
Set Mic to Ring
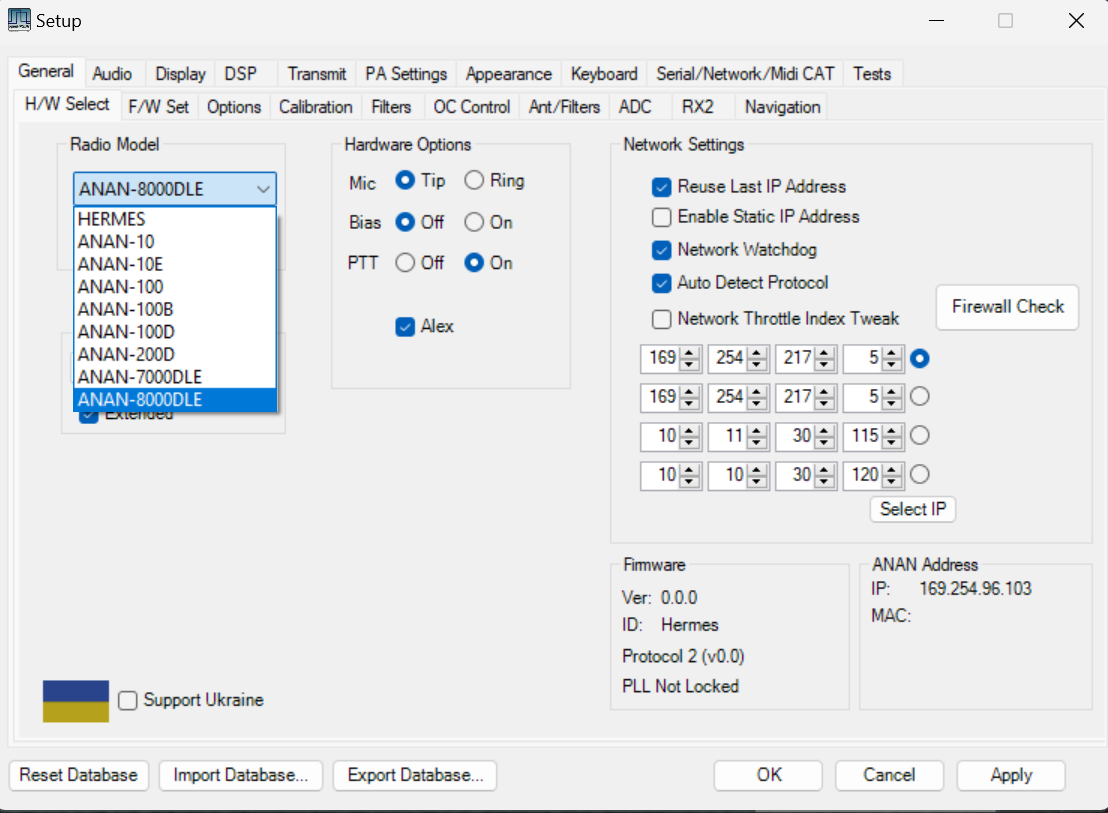pyautogui.click(x=472, y=181)
